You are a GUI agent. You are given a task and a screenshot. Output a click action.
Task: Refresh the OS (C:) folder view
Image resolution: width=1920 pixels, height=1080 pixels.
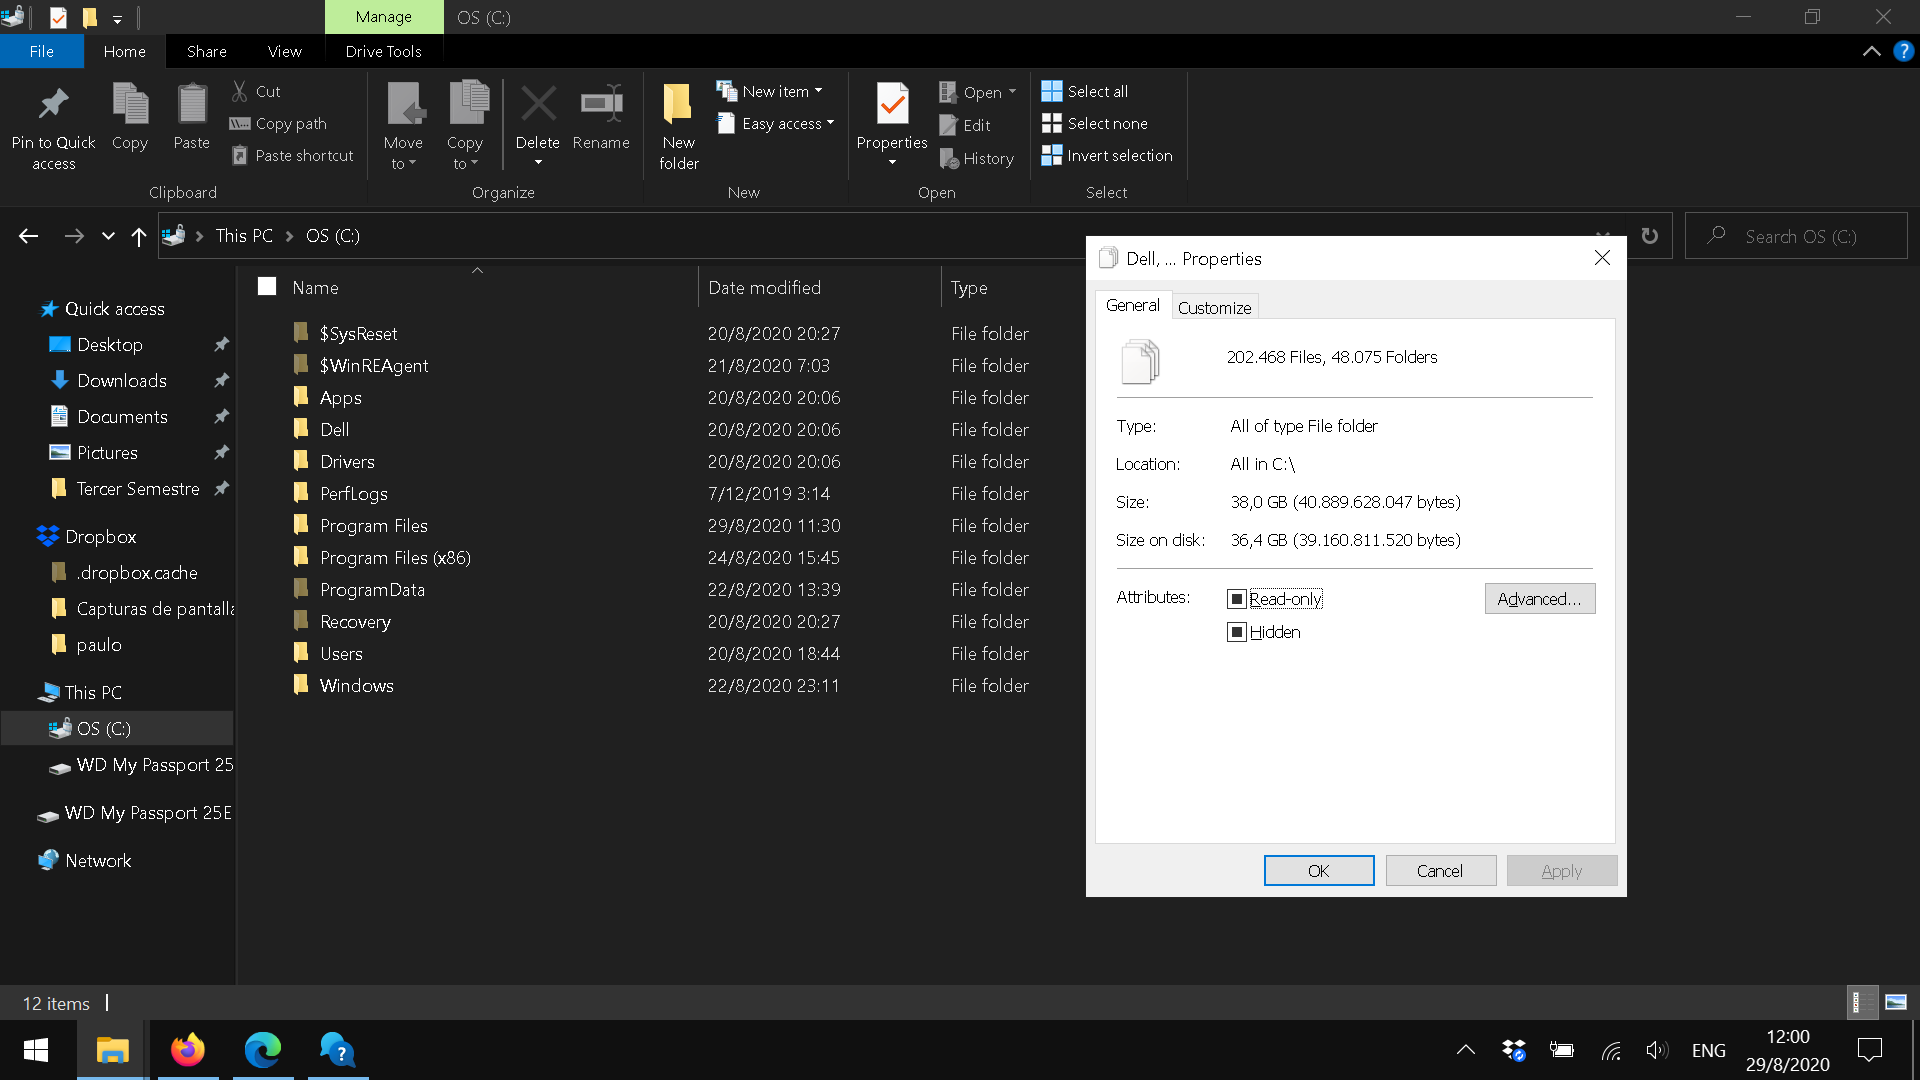[x=1649, y=236]
